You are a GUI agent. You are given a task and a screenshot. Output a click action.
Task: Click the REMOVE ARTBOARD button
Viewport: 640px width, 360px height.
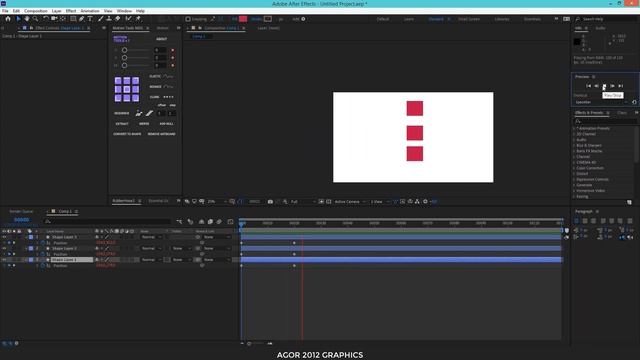point(162,134)
